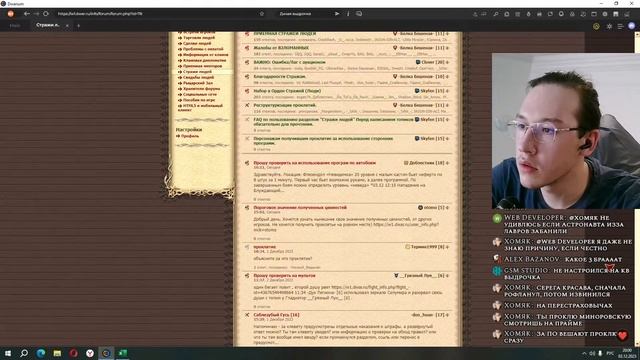Image resolution: width=640 pixels, height=360 pixels.
Task: Open the browser settings gear icon
Action: pos(609,26)
